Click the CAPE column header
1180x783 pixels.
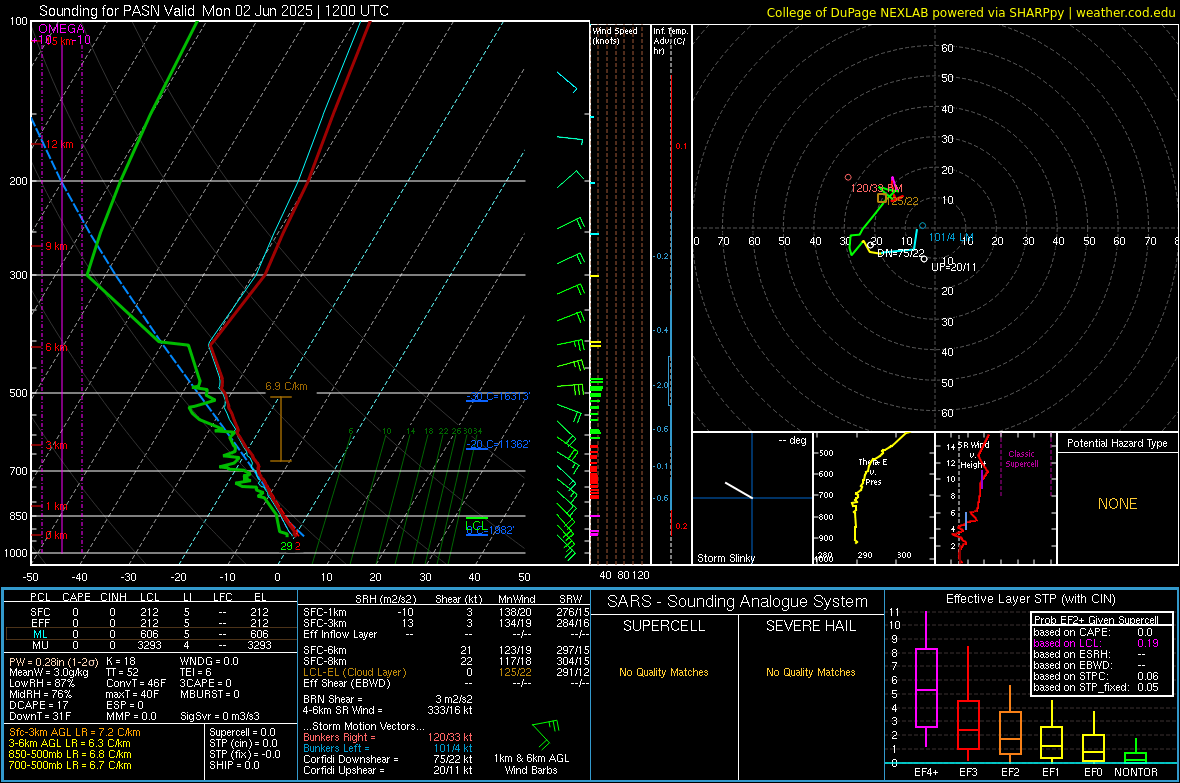click(x=76, y=597)
